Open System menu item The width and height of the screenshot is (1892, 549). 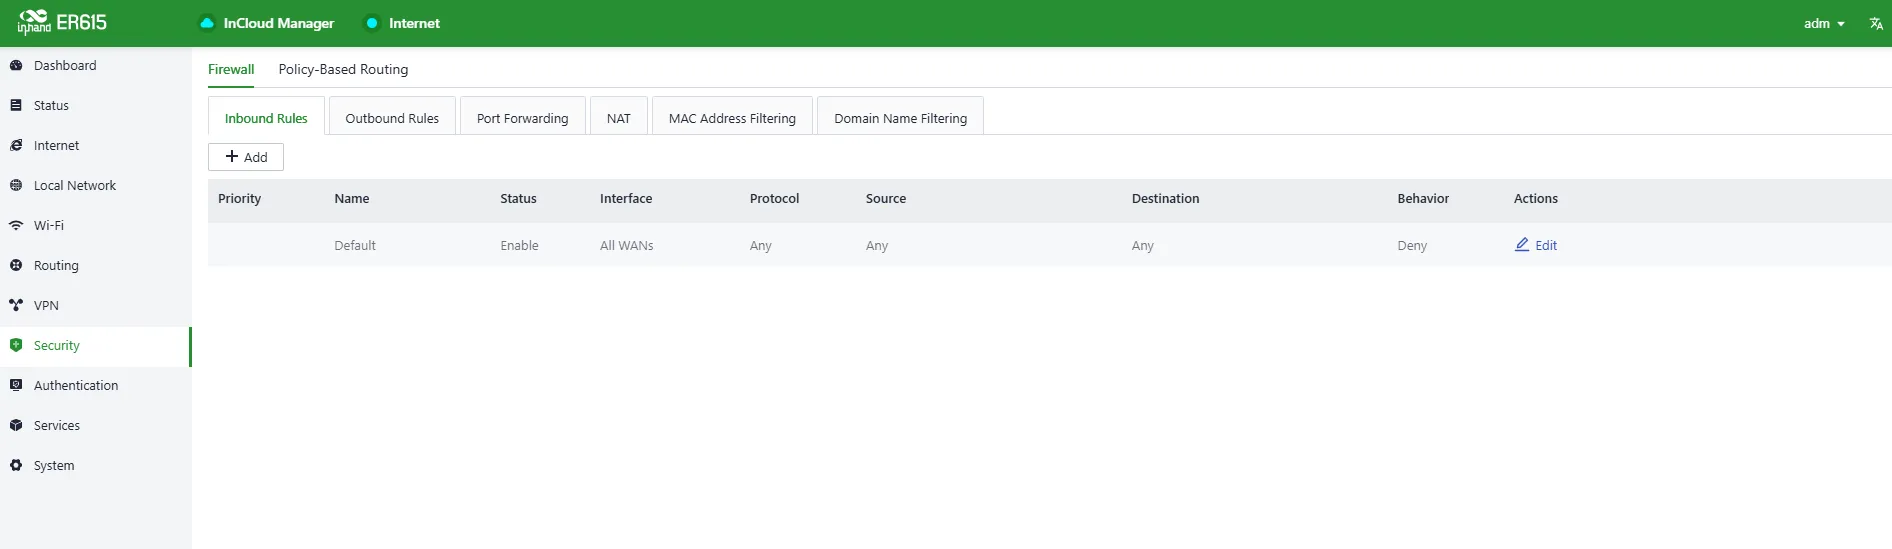[x=95, y=465]
